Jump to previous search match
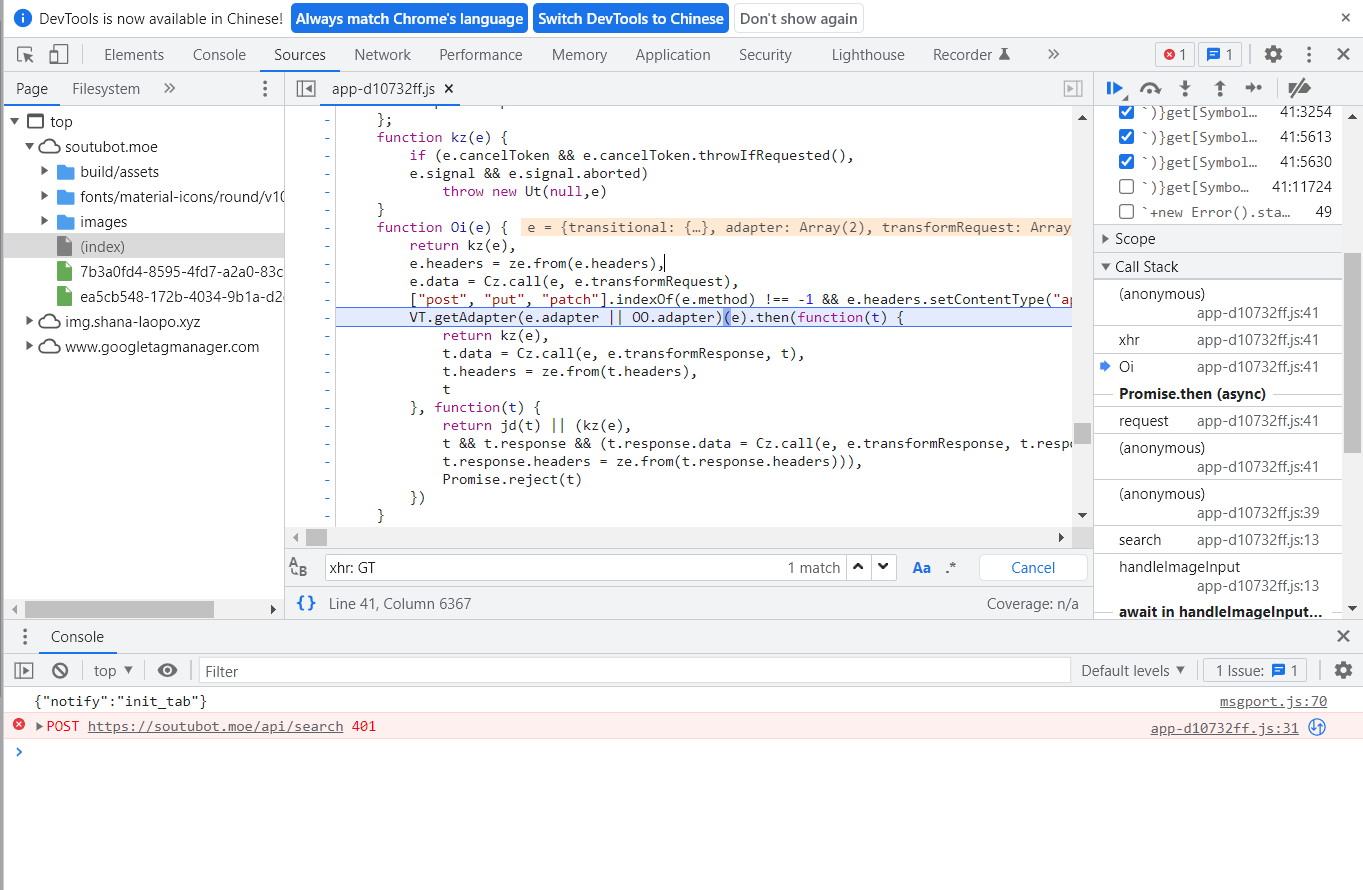The image size is (1363, 890). pos(858,567)
